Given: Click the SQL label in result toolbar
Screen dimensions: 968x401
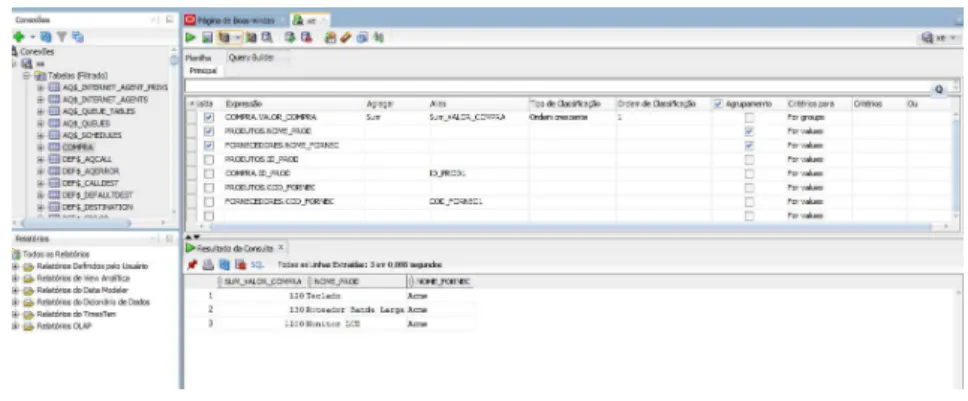Looking at the screenshot, I should click(257, 264).
